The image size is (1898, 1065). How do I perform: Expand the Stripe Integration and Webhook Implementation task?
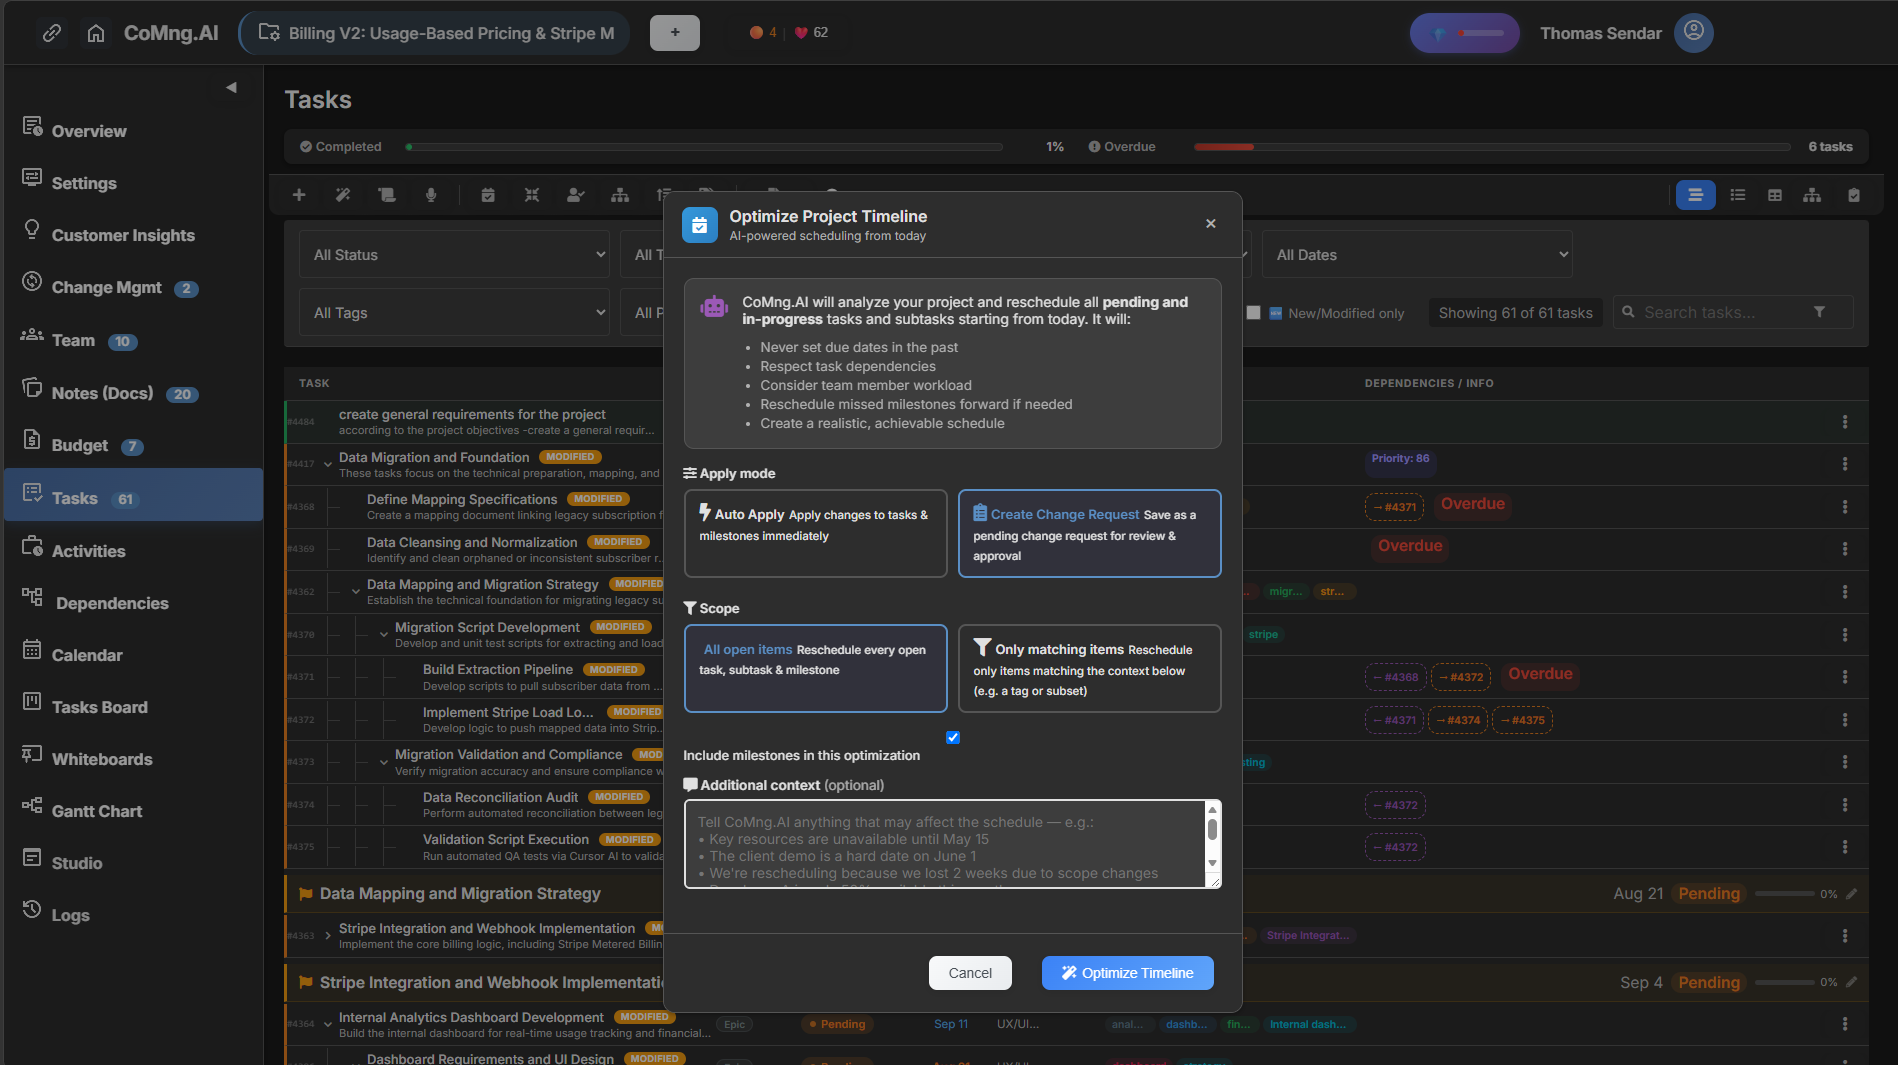(x=328, y=936)
